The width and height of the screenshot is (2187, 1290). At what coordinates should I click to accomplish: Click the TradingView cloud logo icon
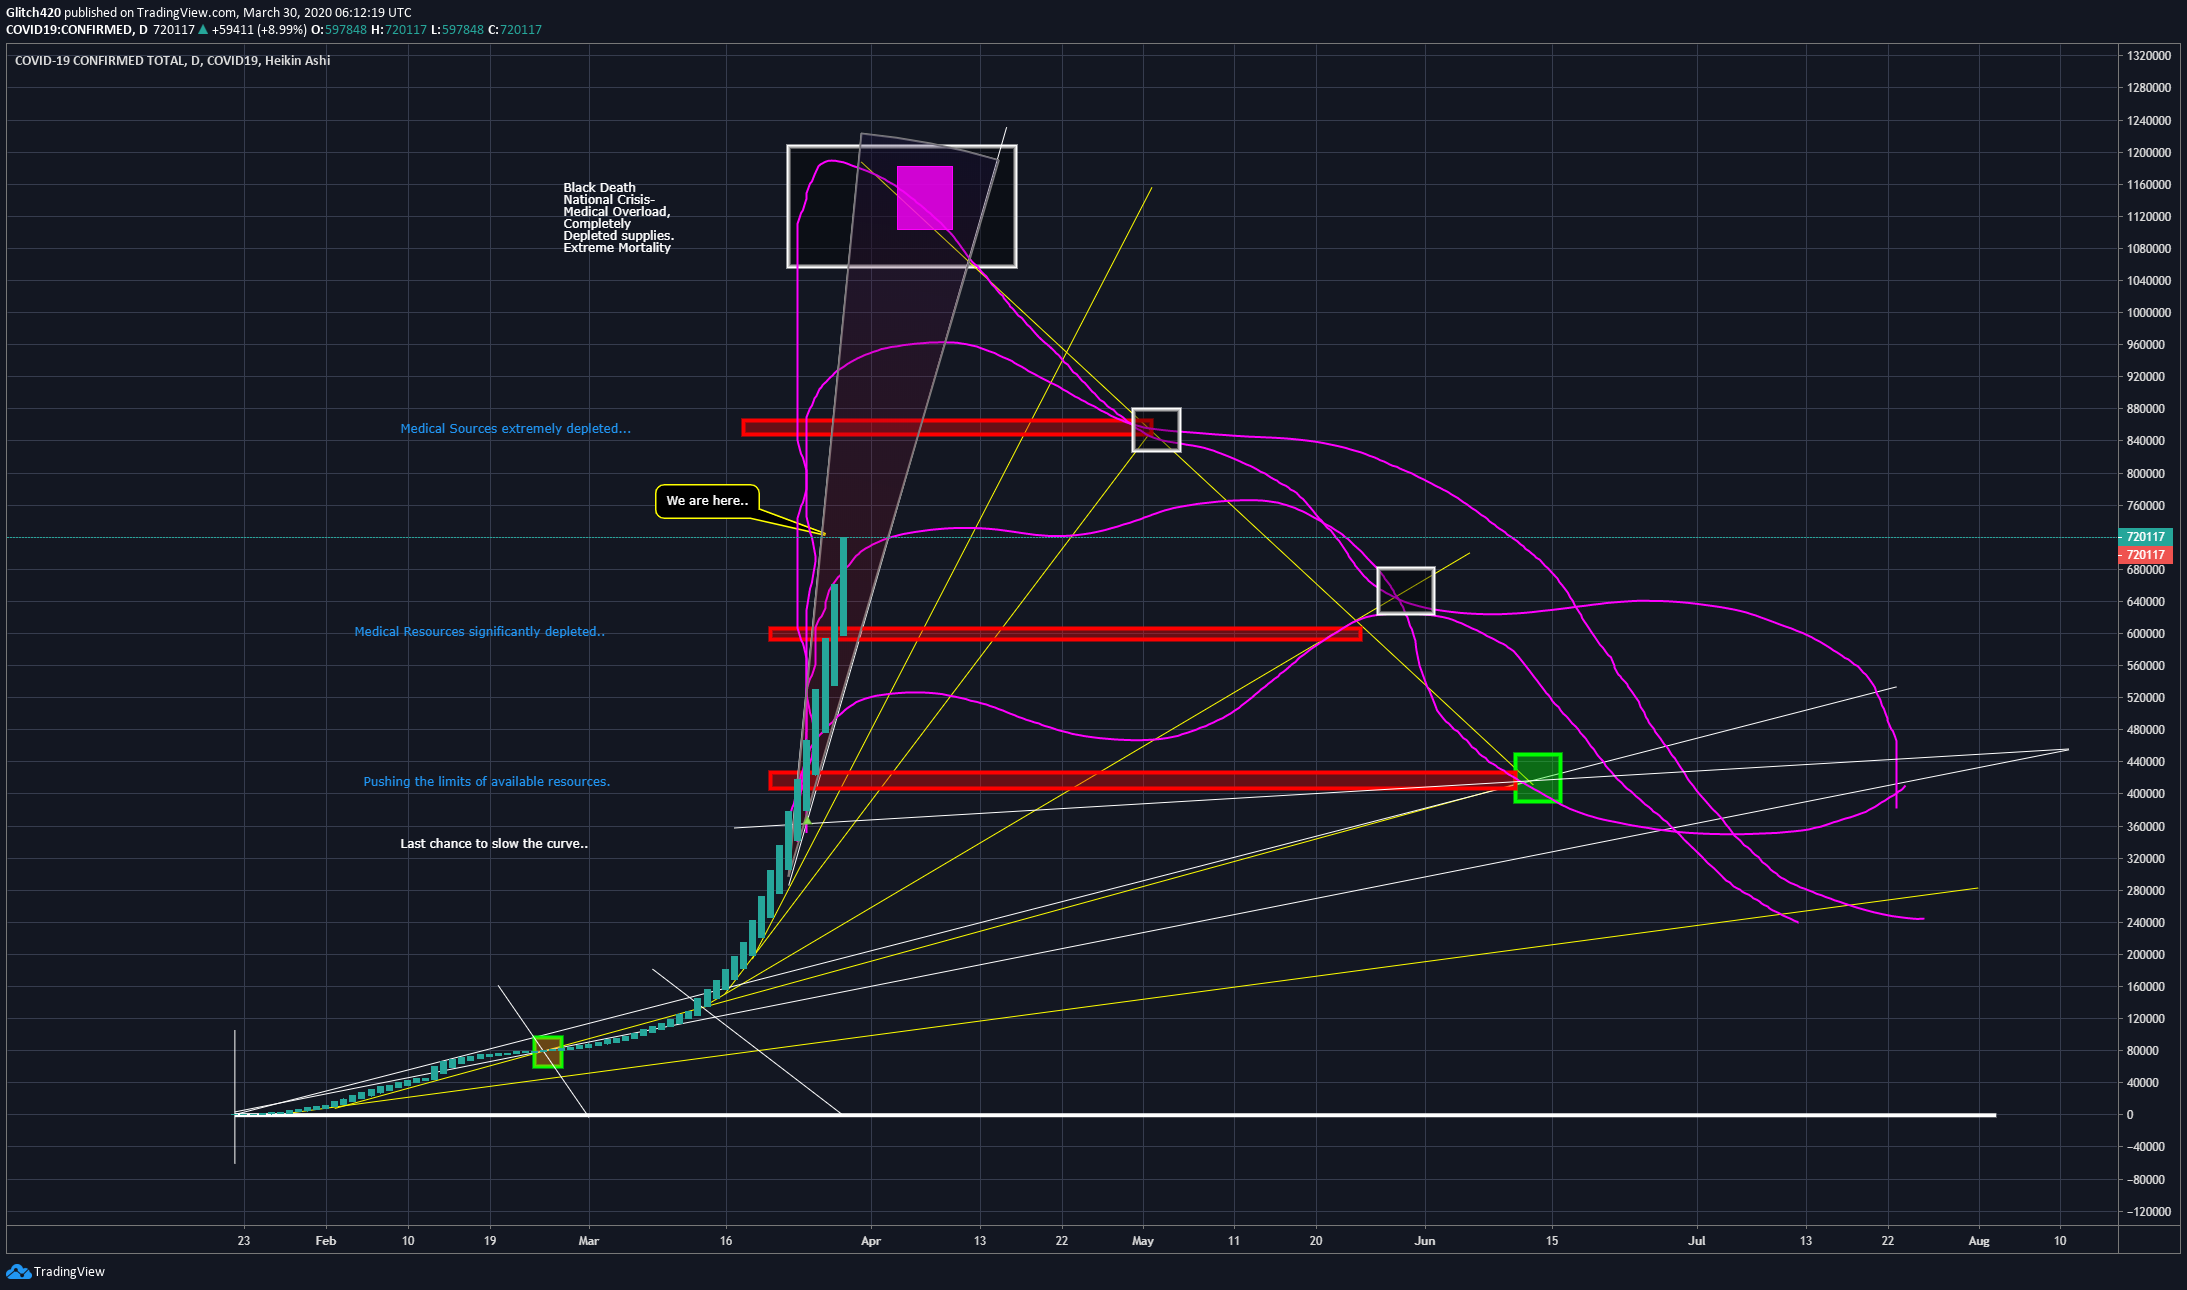coord(18,1271)
